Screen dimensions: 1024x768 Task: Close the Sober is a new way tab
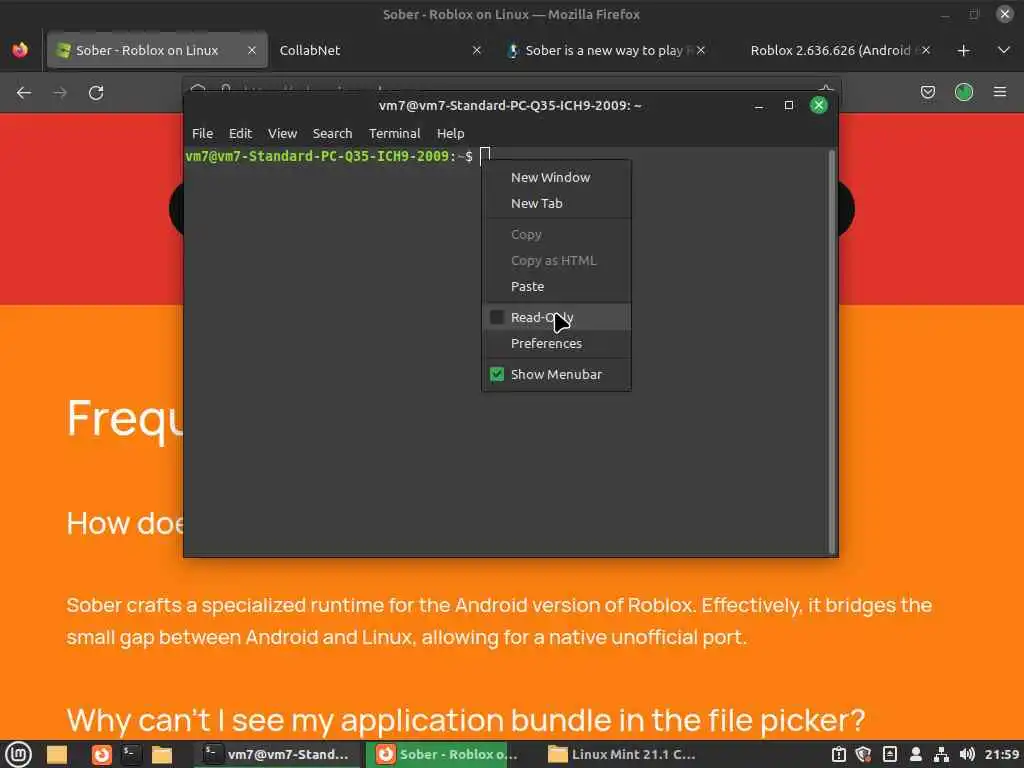701,50
